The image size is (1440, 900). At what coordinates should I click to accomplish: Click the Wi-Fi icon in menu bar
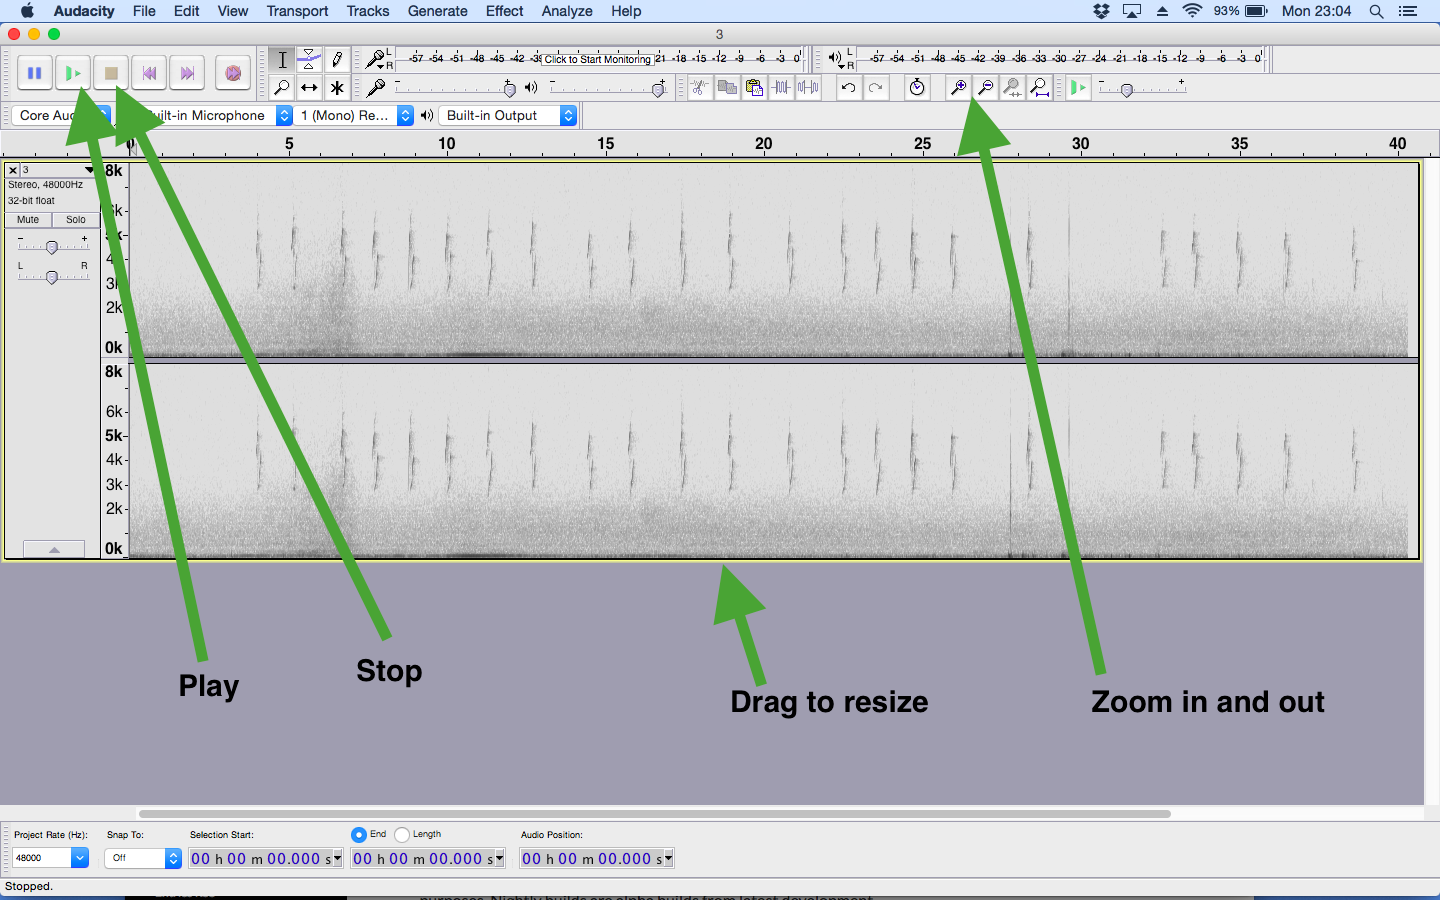coord(1192,11)
